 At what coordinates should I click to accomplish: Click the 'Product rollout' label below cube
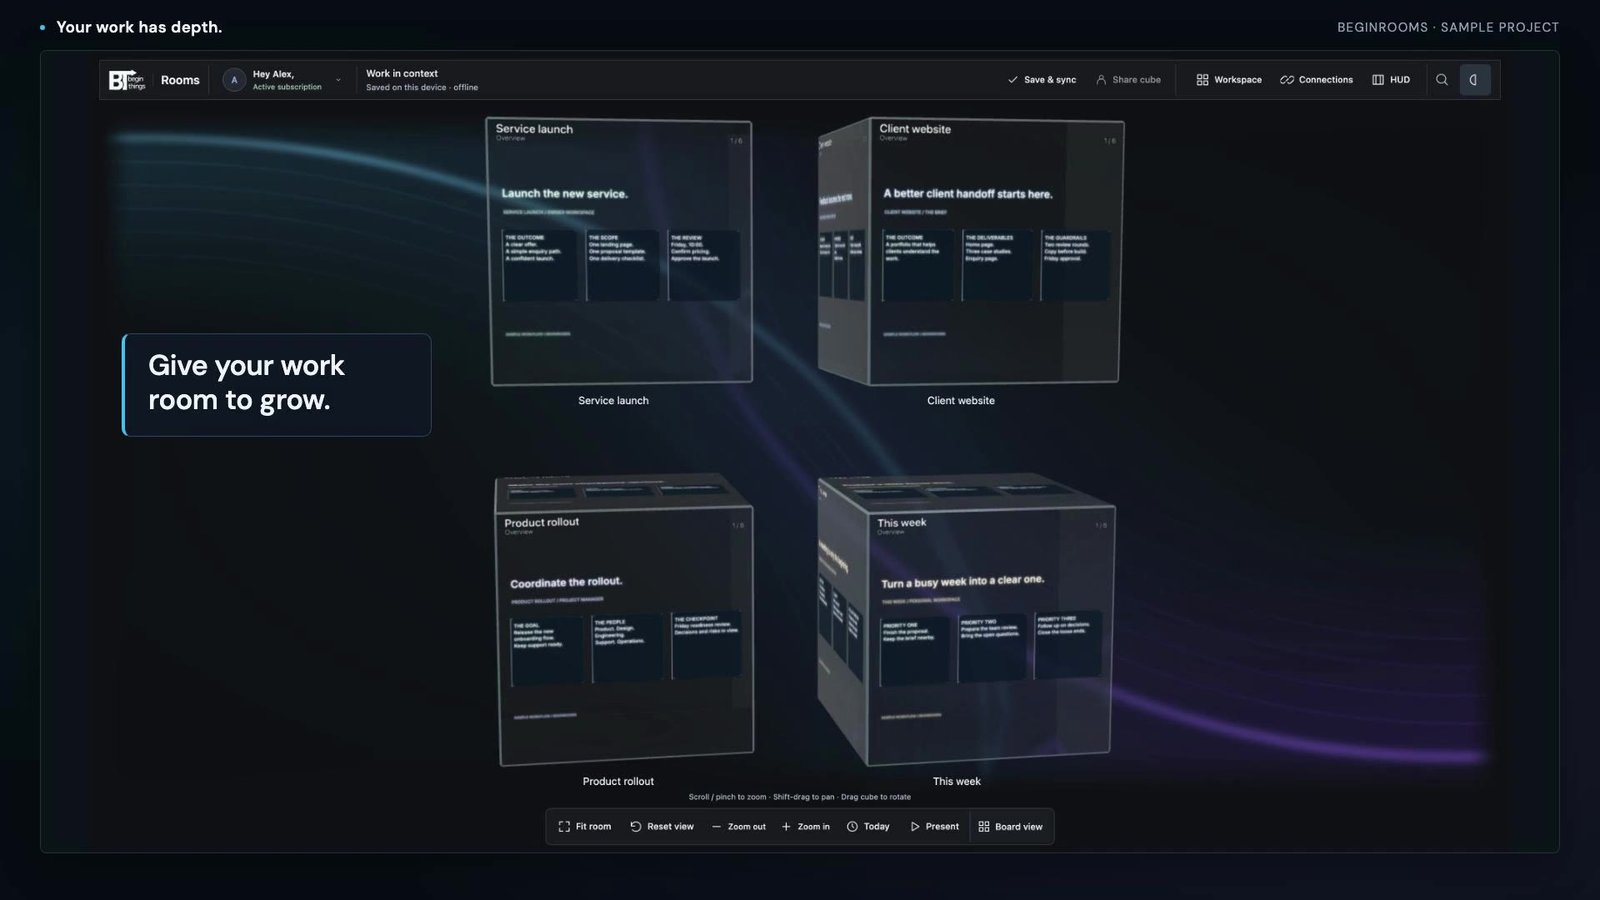[618, 782]
